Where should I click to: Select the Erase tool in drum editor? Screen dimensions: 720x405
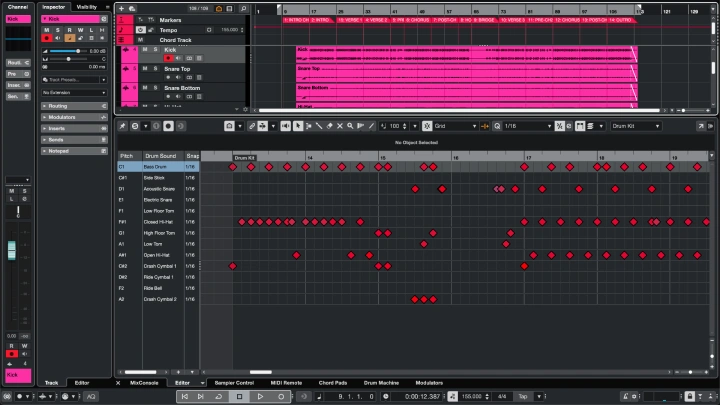(329, 126)
